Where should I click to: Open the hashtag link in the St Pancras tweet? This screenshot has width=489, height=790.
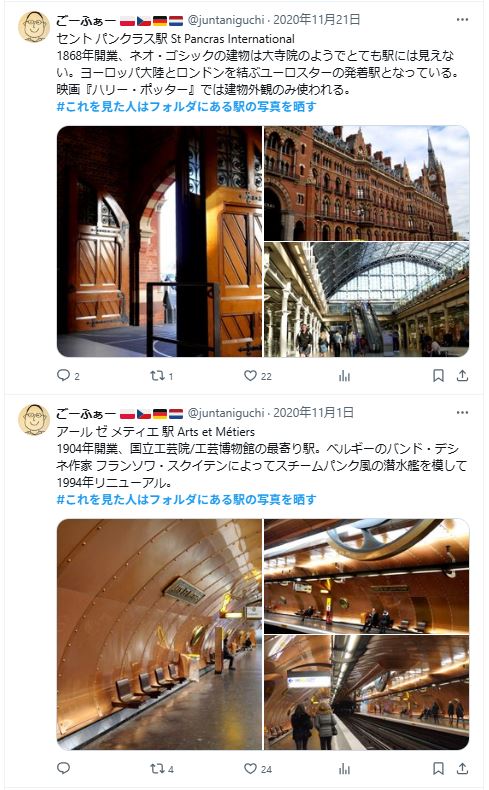point(186,106)
